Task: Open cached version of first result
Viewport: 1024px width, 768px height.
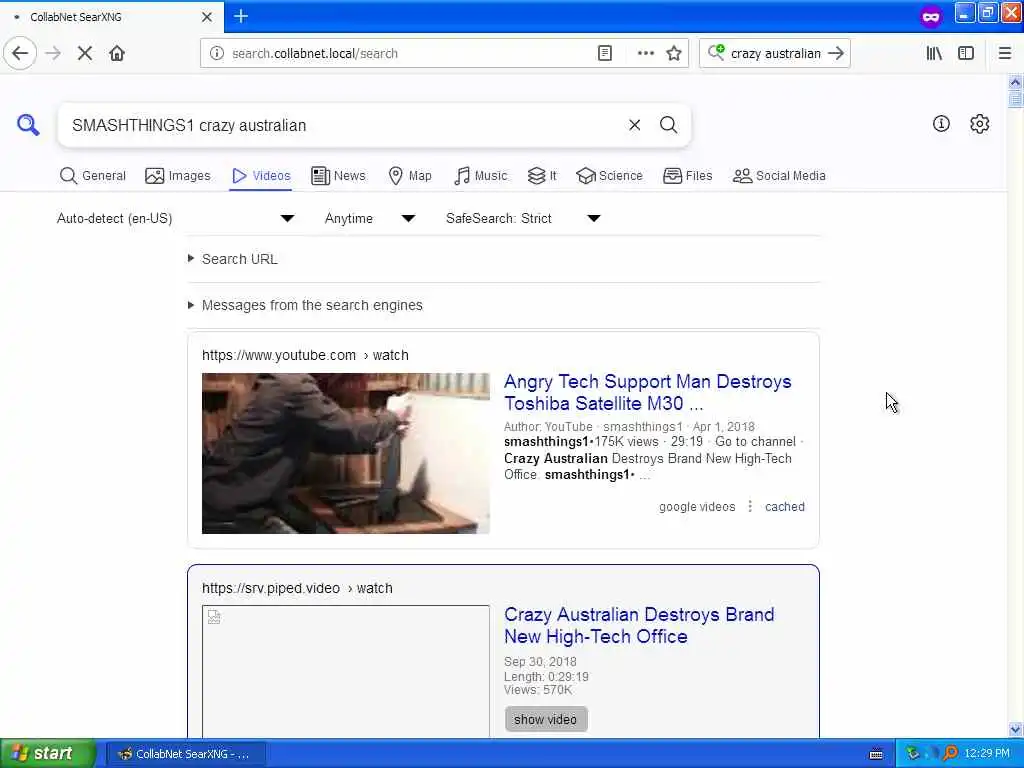Action: (784, 507)
